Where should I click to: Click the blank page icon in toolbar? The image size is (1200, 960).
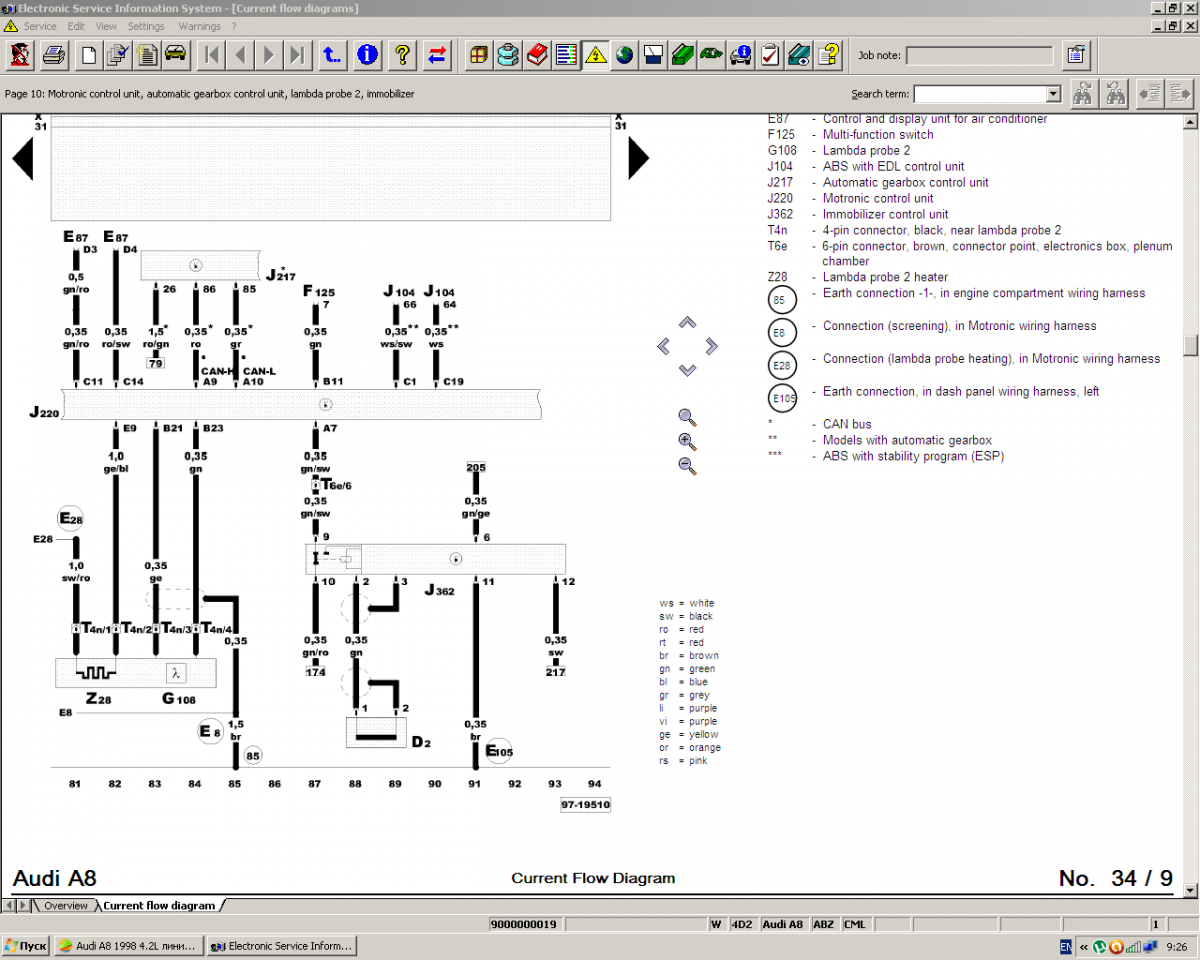[x=89, y=54]
